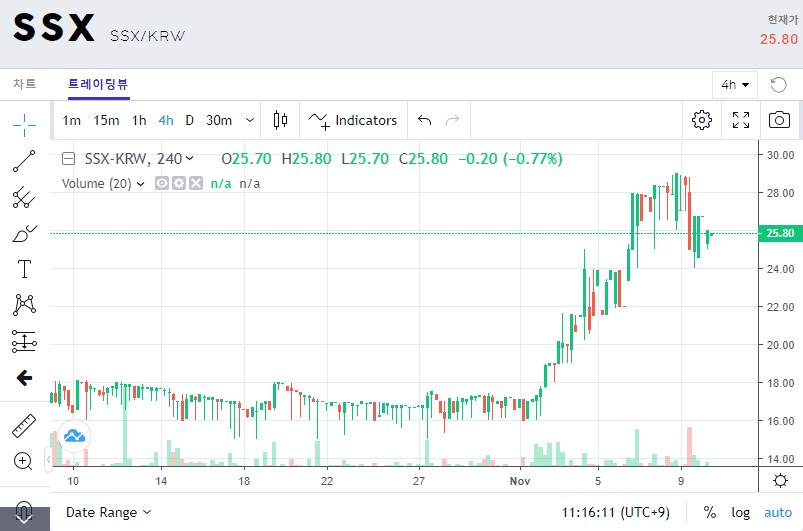
Task: Click the magnet mode icon at bottom left
Action: [24, 512]
